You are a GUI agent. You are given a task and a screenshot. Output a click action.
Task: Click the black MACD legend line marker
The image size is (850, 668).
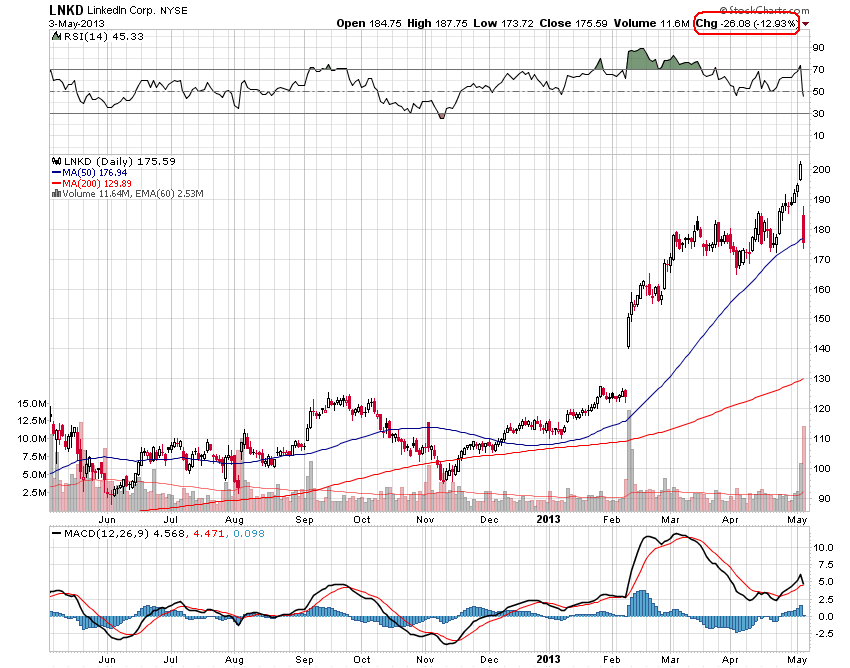pyautogui.click(x=56, y=534)
